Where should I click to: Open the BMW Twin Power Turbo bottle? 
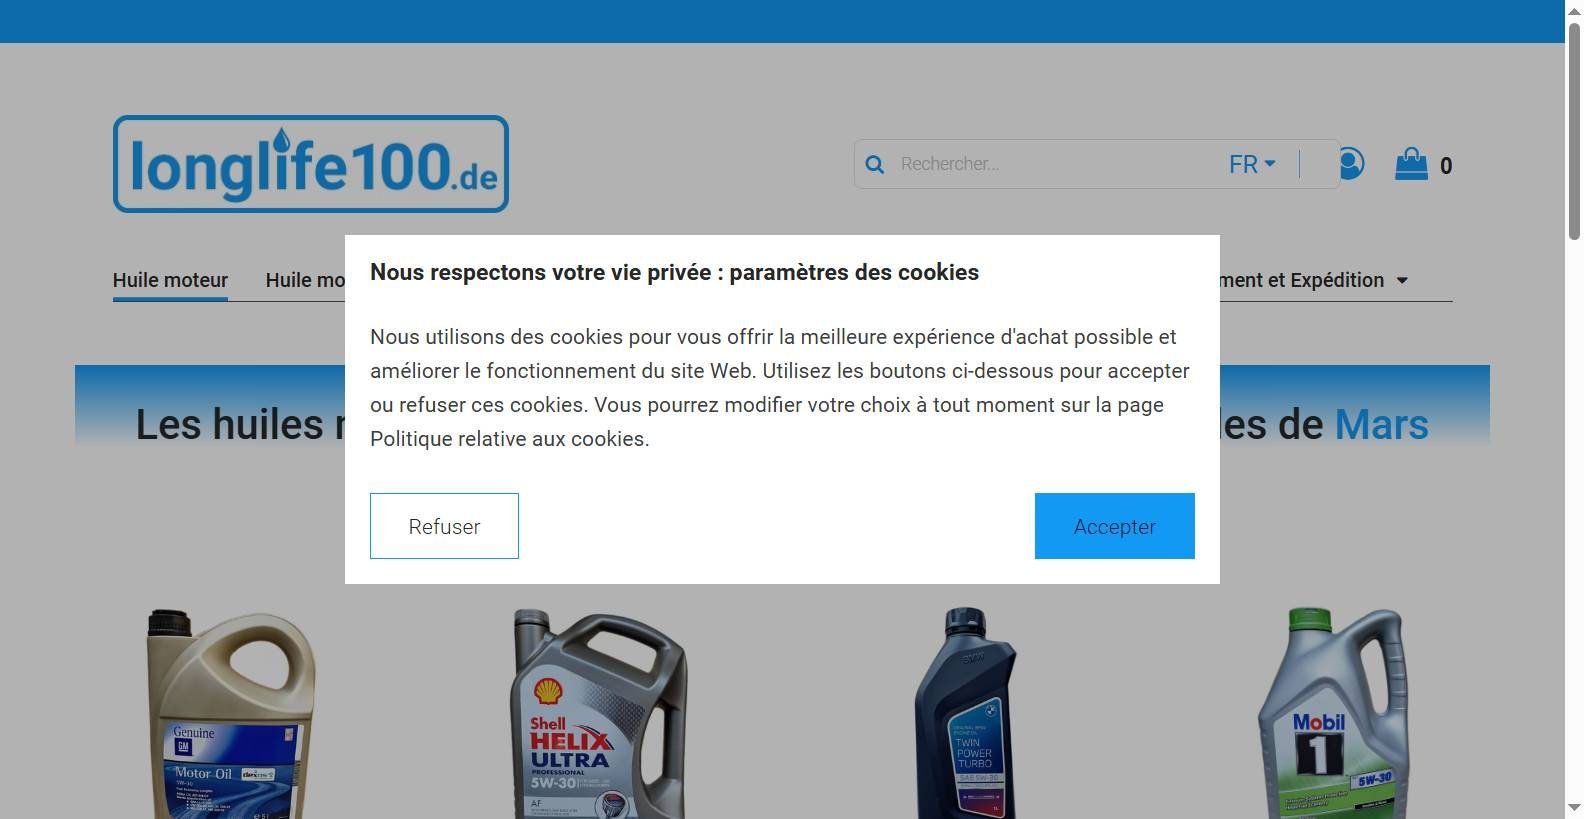pyautogui.click(x=966, y=714)
